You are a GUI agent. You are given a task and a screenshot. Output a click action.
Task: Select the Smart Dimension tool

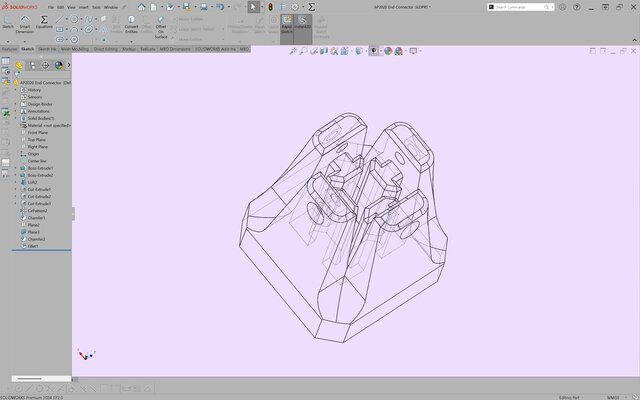pyautogui.click(x=25, y=22)
